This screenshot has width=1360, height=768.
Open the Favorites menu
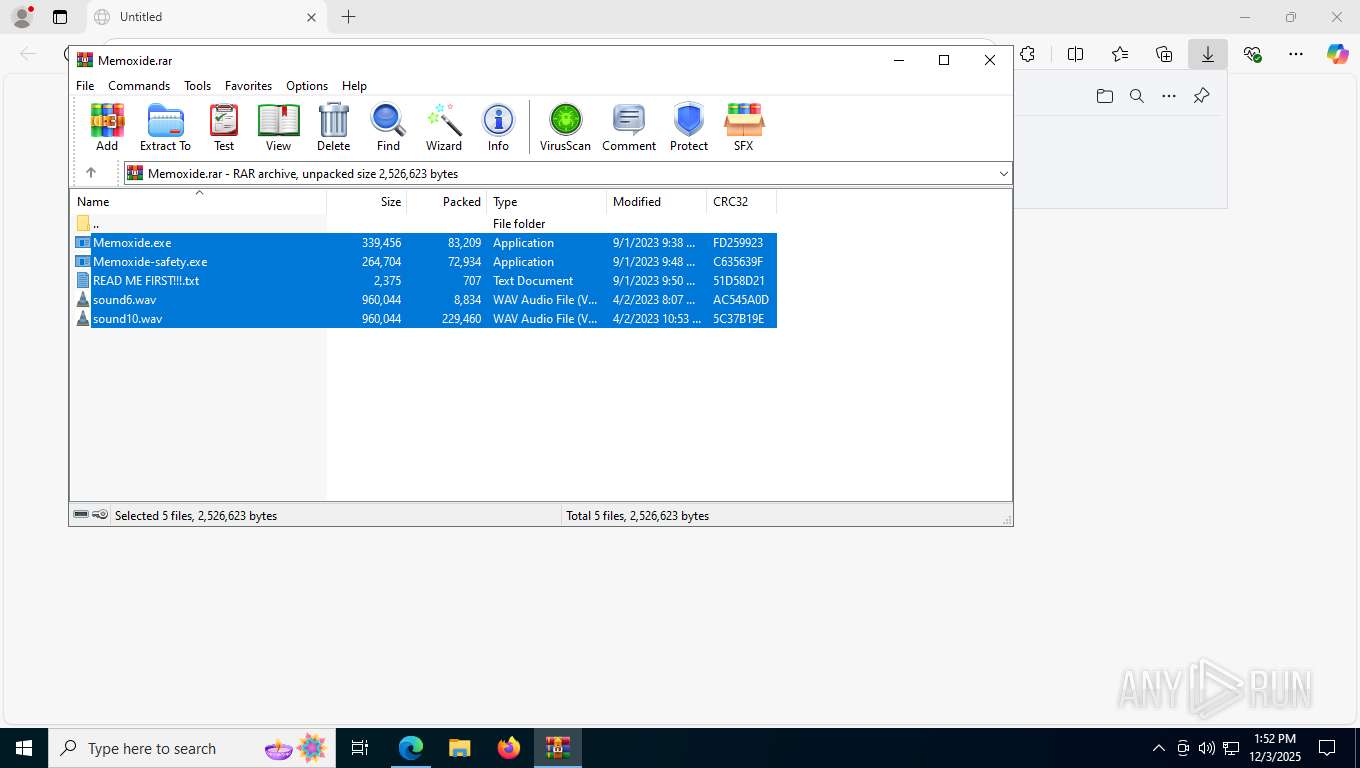[x=248, y=86]
